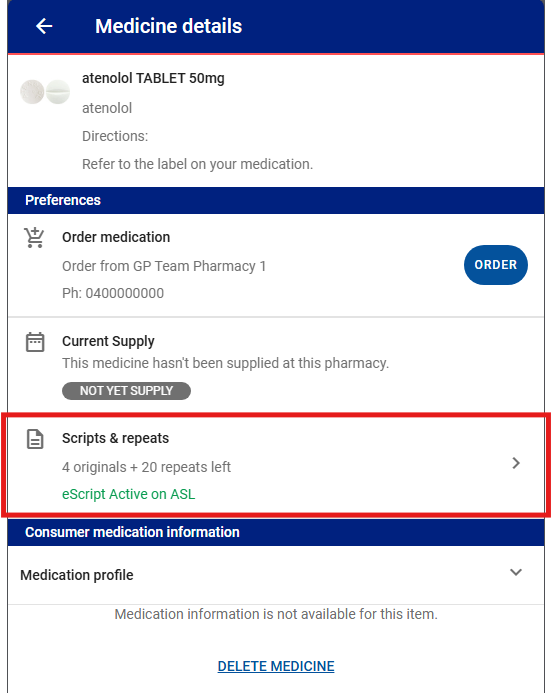Click the NOT YET SUPPLY badge
Viewport: 551px width, 693px height.
click(x=126, y=391)
